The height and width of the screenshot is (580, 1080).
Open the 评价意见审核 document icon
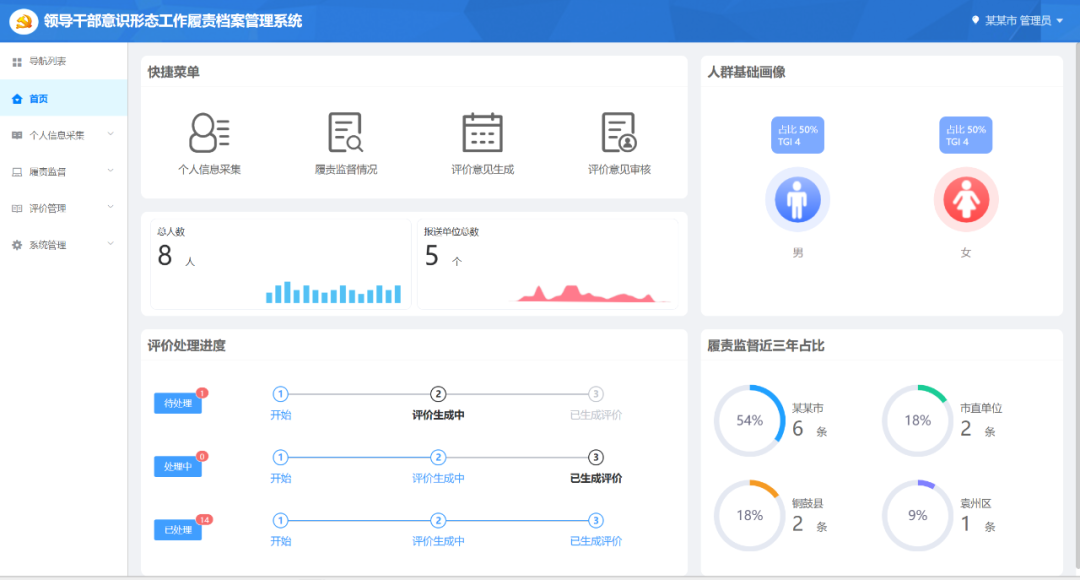click(619, 133)
